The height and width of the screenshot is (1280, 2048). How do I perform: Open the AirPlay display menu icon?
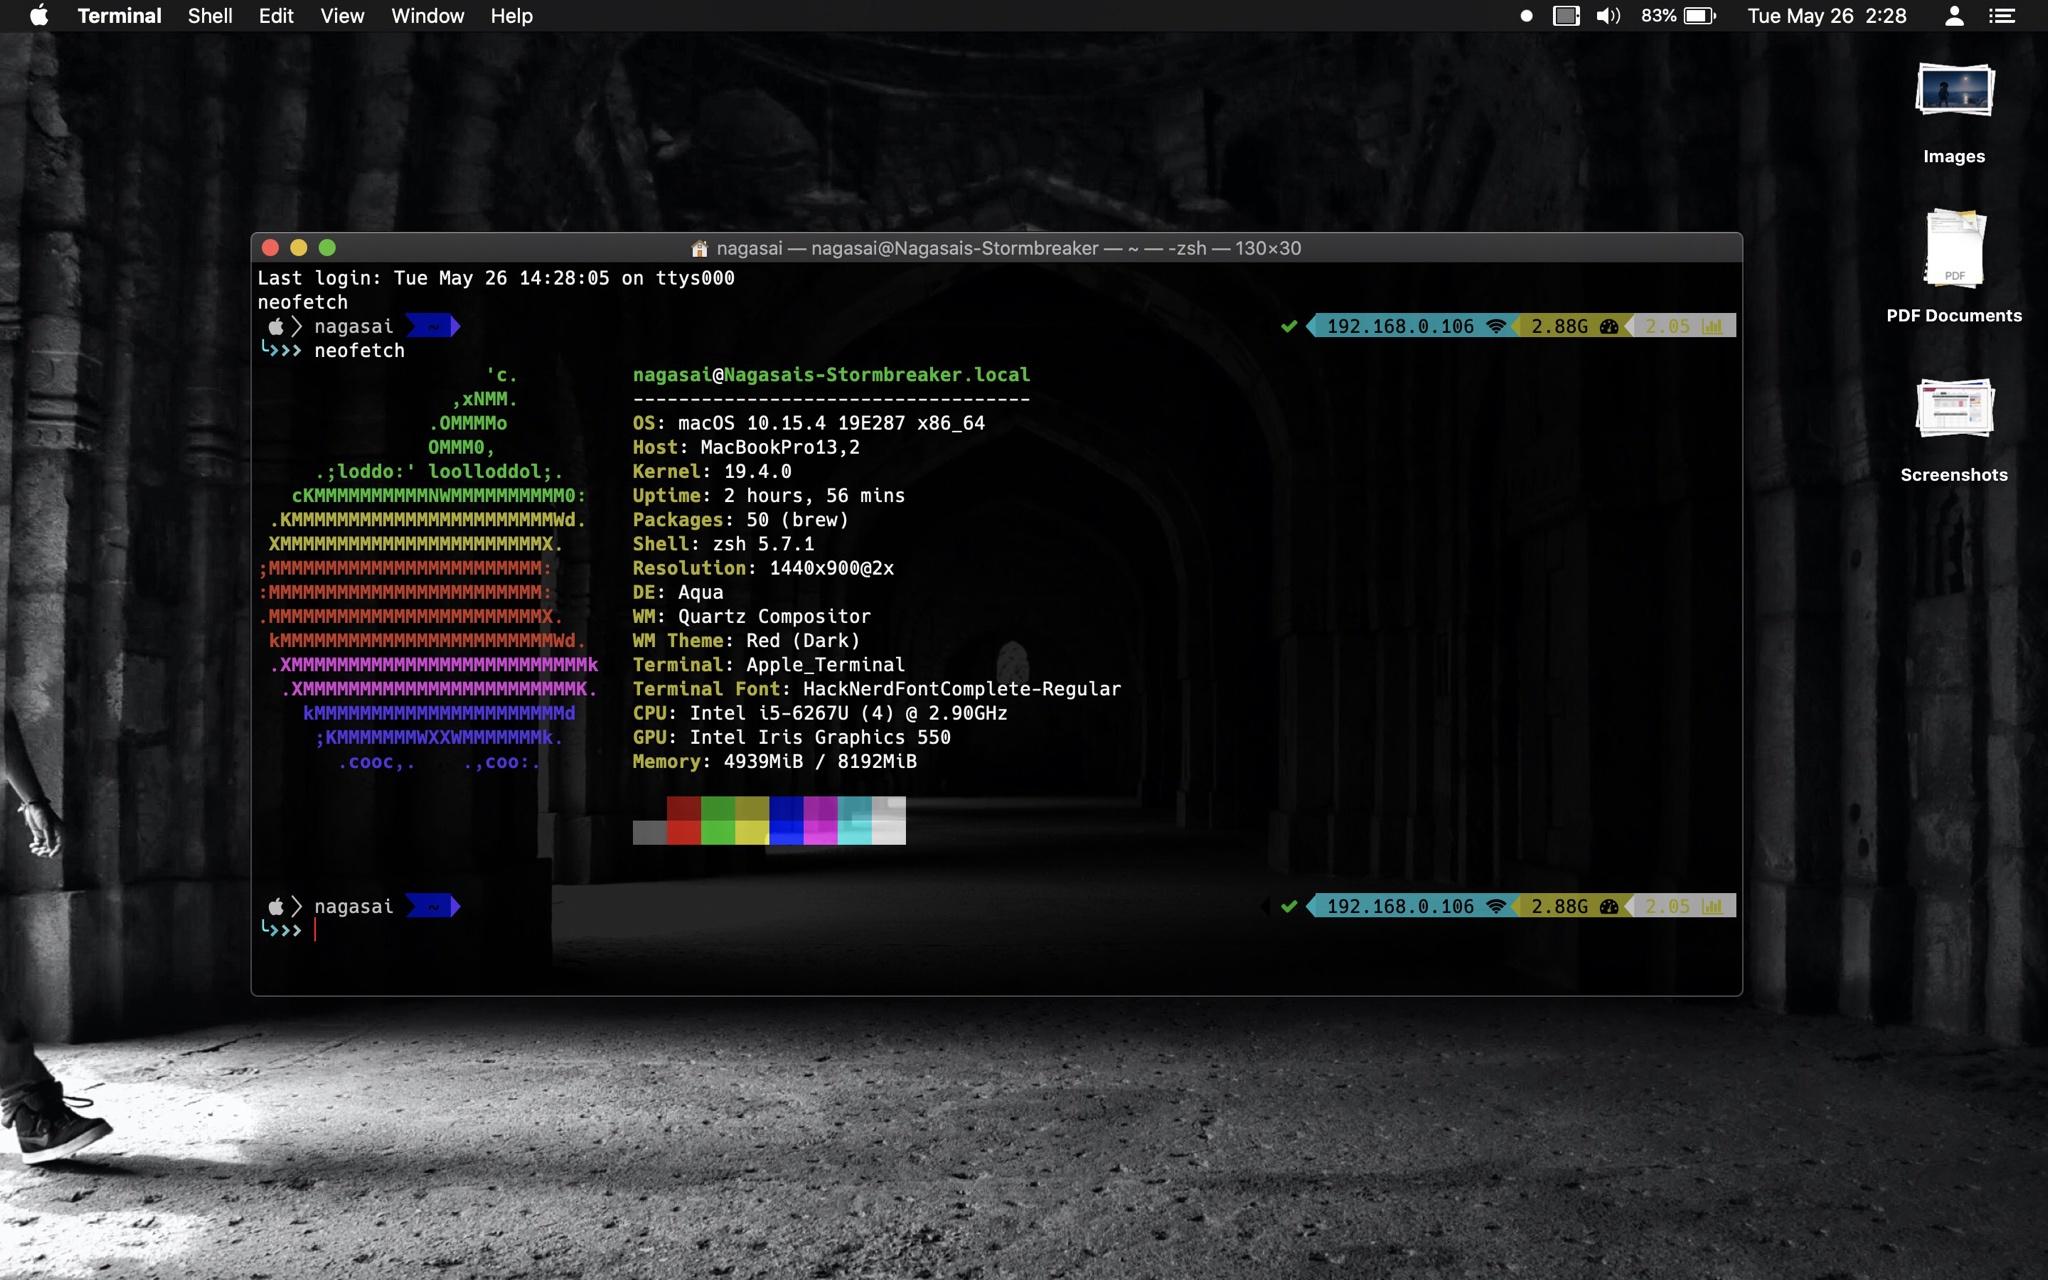point(1566,16)
